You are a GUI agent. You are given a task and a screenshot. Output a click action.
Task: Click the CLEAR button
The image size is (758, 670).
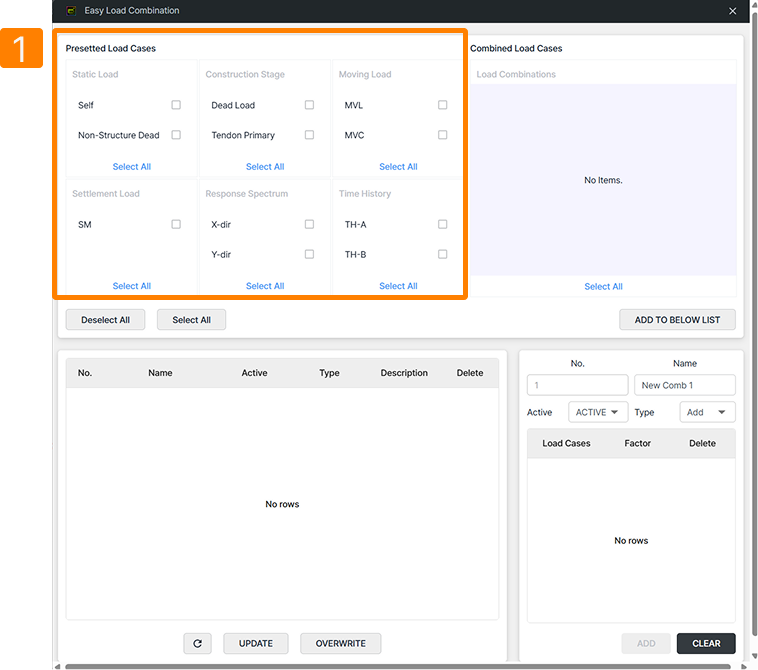tap(706, 643)
